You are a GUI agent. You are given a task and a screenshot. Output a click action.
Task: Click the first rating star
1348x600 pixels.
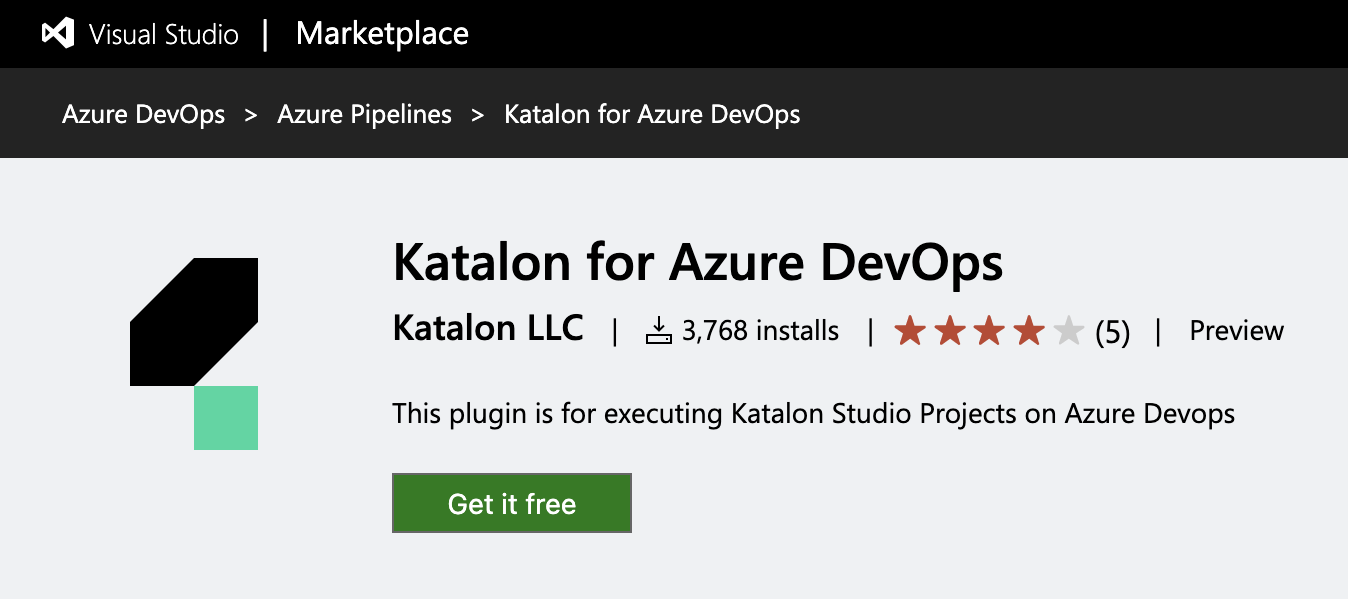(909, 330)
